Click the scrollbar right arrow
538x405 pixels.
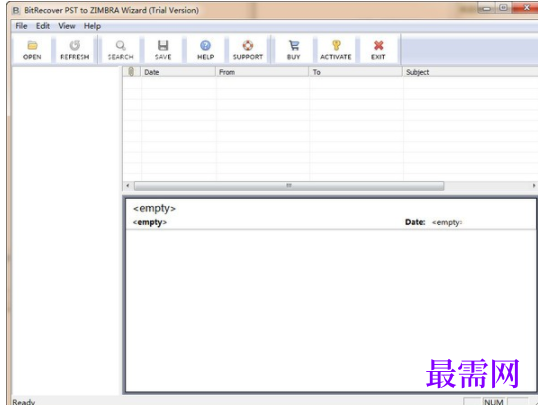(x=534, y=186)
